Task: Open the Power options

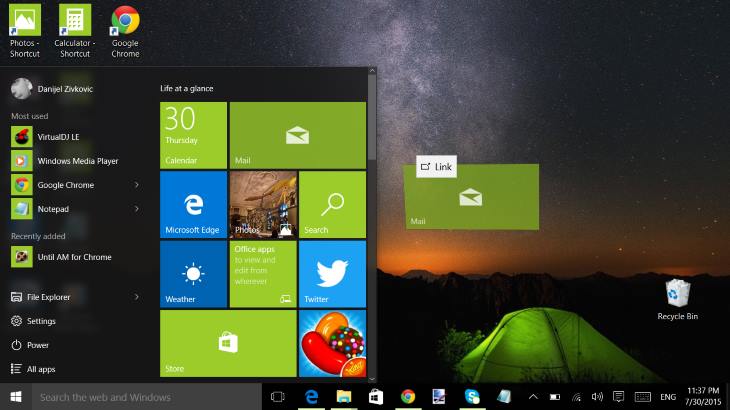Action: point(30,345)
